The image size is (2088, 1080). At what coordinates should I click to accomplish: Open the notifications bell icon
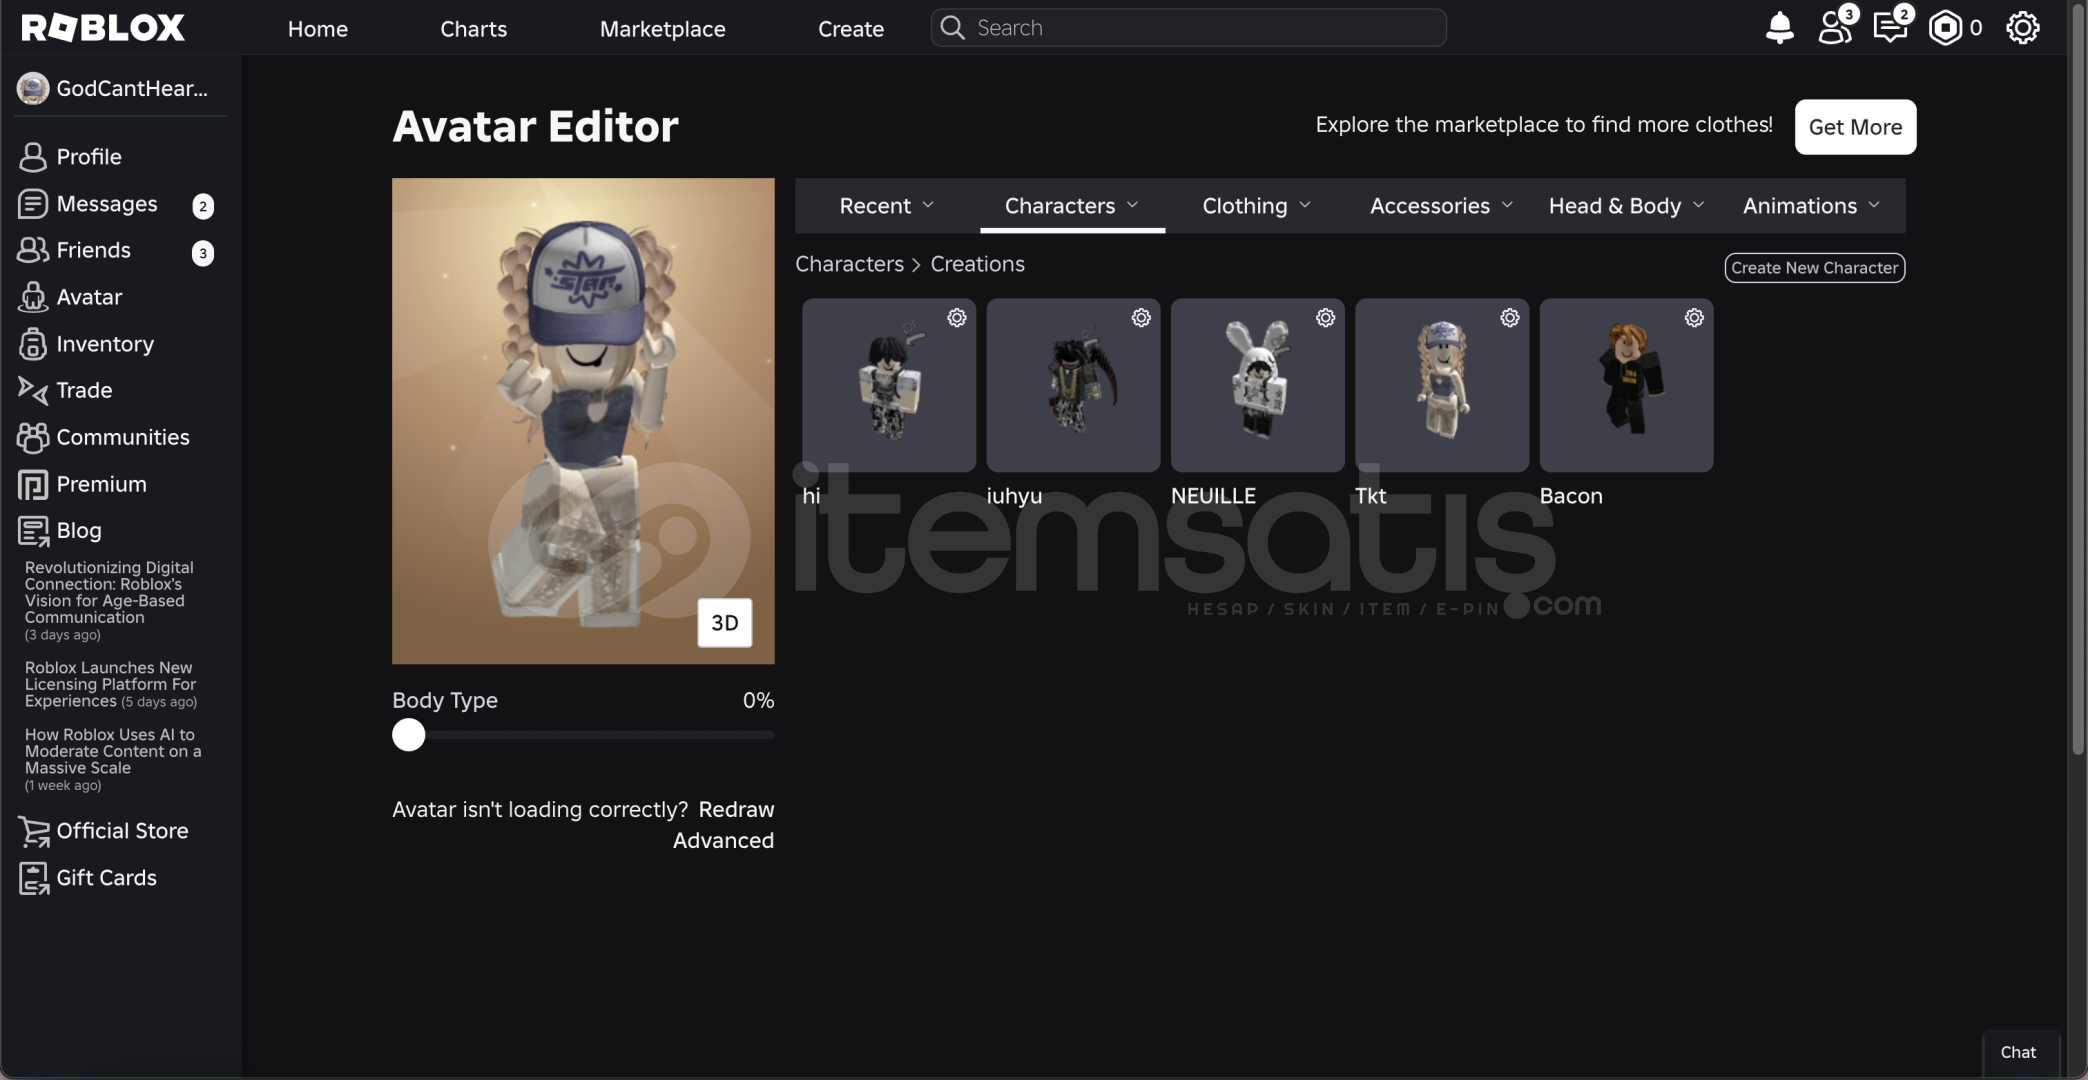point(1779,28)
